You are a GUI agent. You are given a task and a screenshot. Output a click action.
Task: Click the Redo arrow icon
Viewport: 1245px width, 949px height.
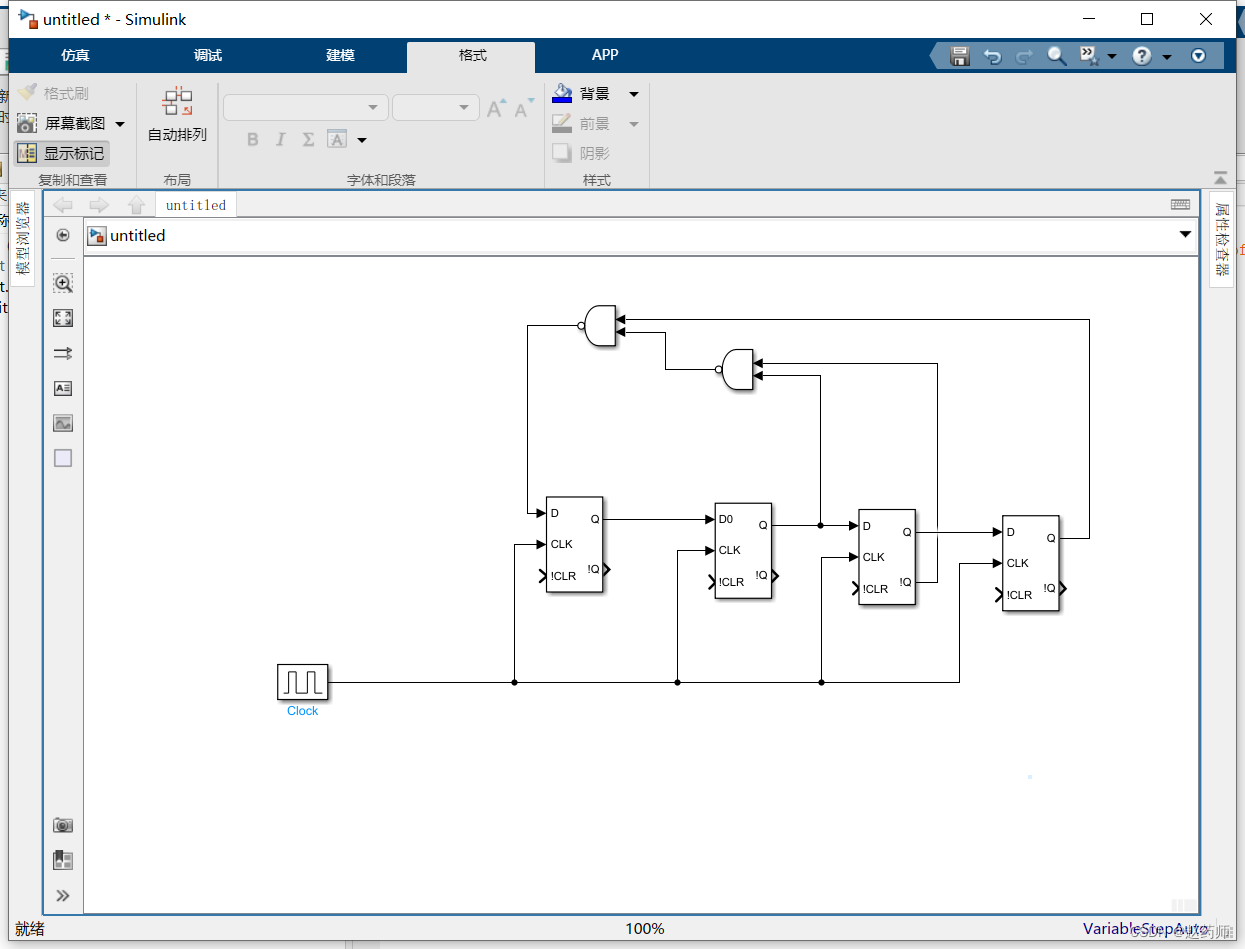[x=1024, y=56]
